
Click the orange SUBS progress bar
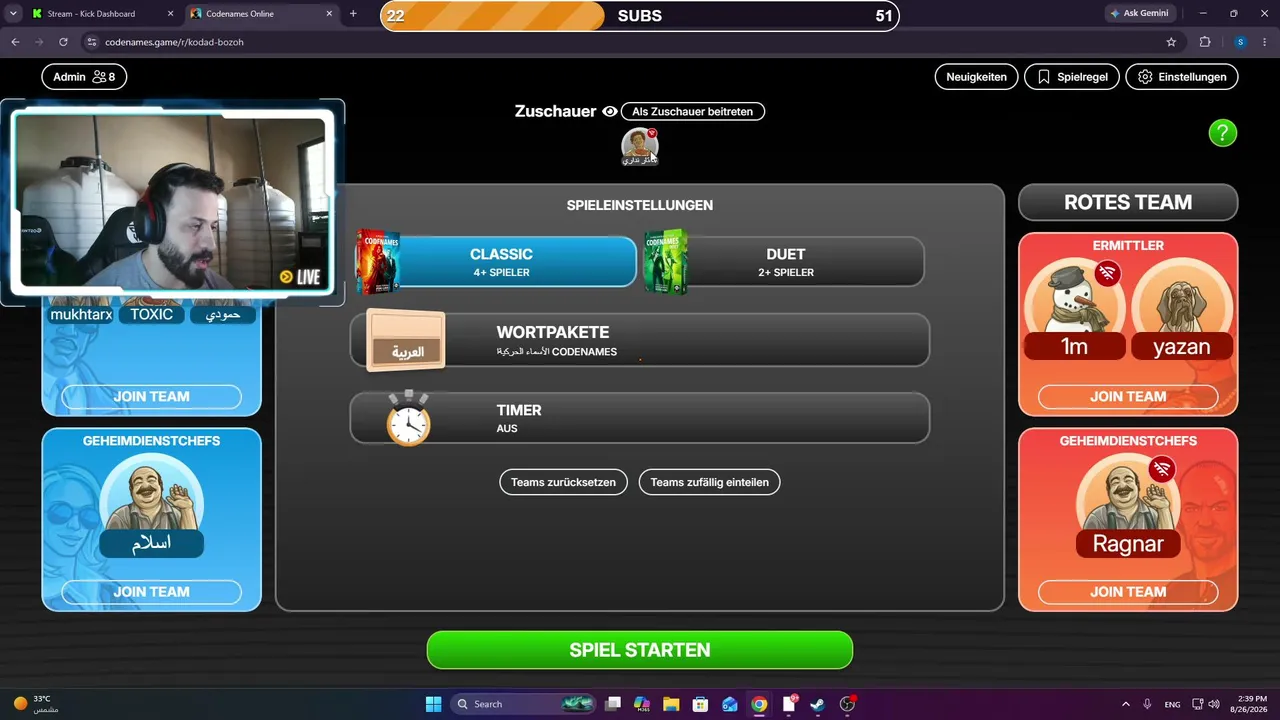click(x=639, y=16)
